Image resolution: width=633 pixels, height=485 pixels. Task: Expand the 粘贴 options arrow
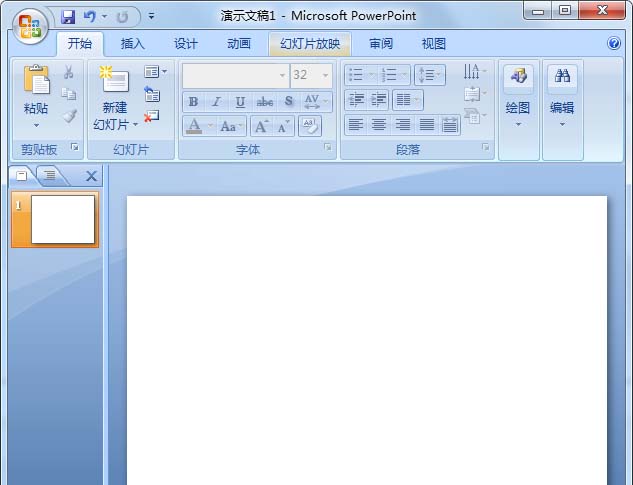pyautogui.click(x=36, y=126)
